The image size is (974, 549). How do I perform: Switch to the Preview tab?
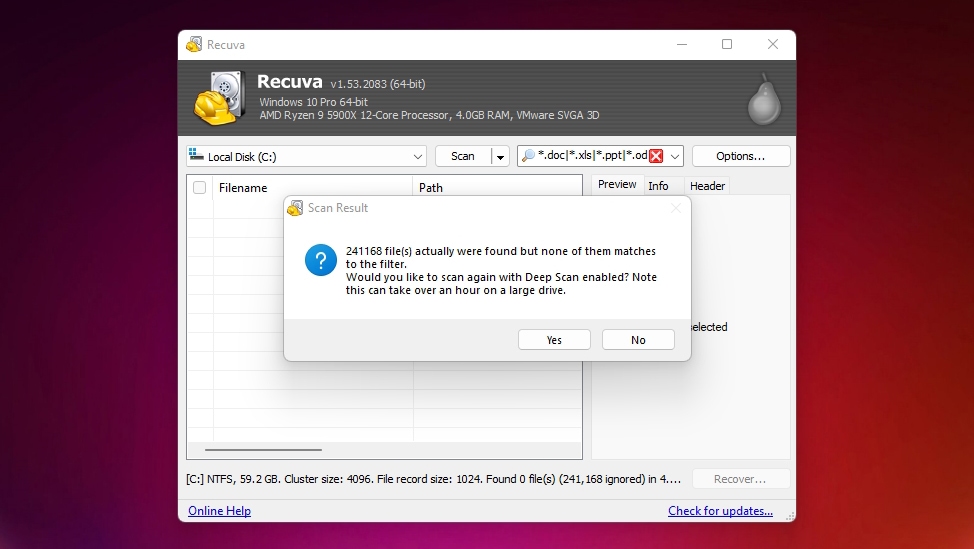pos(617,184)
